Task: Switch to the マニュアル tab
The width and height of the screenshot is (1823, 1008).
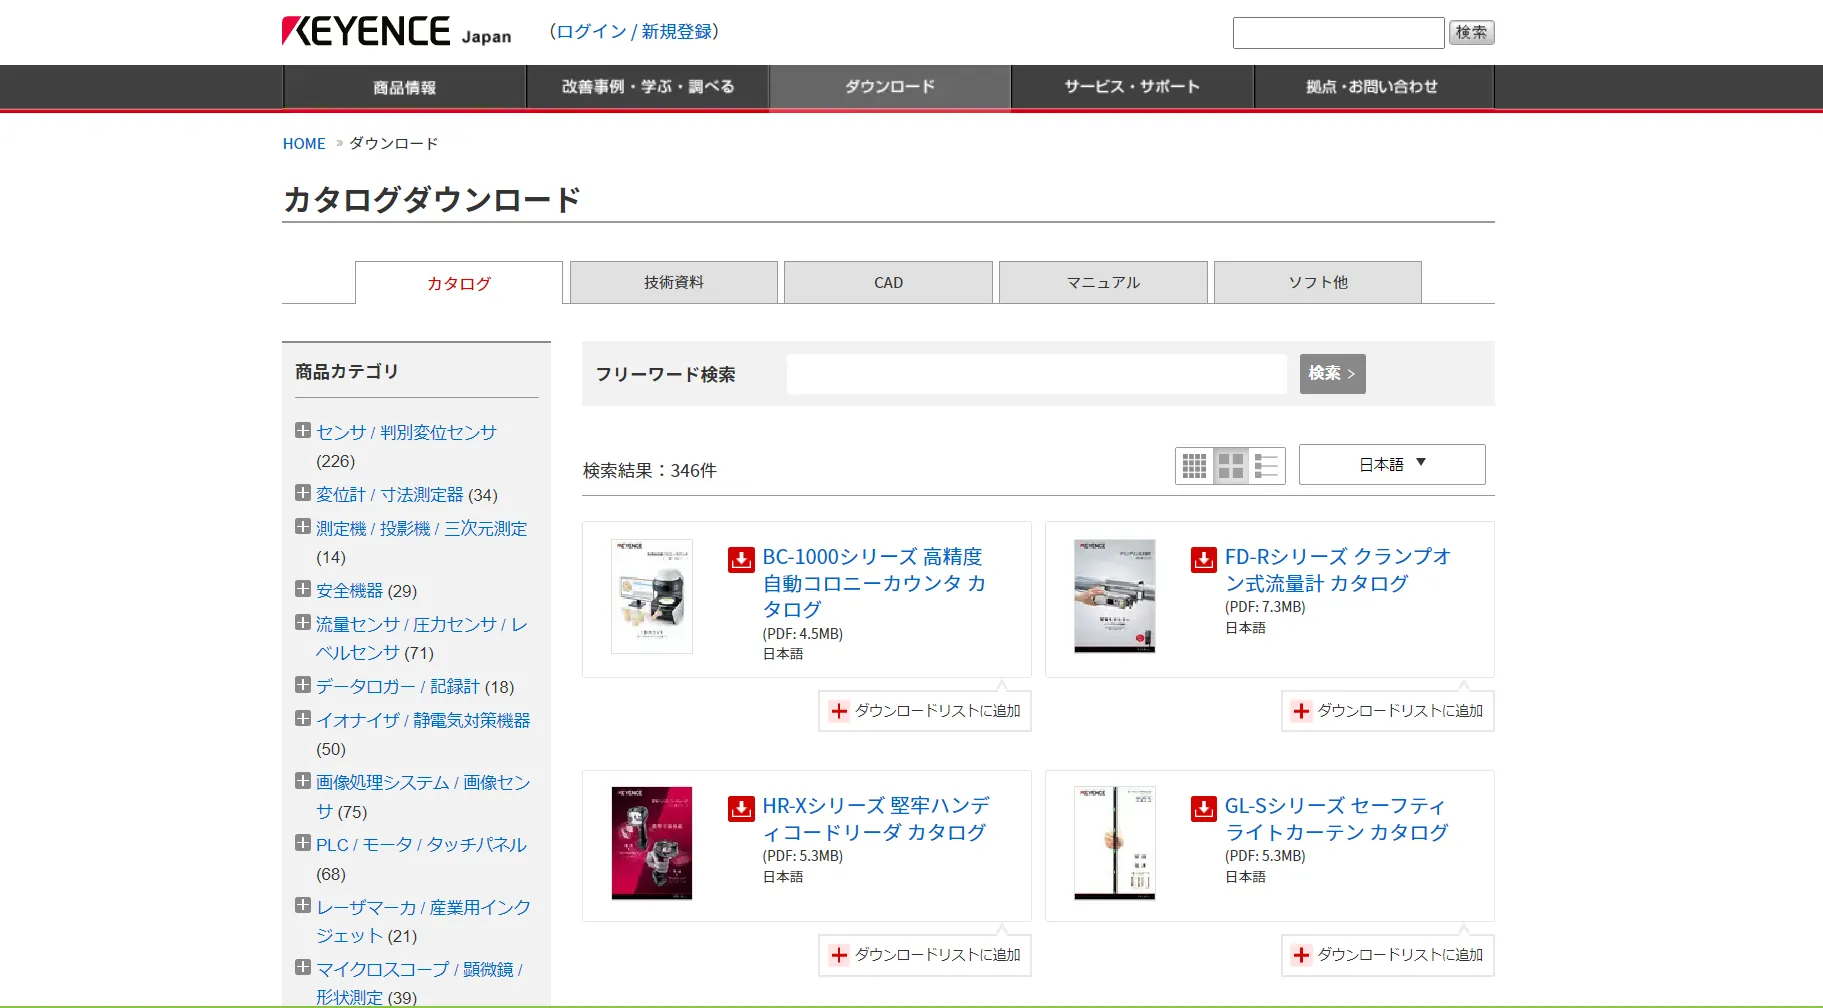Action: click(x=1103, y=282)
